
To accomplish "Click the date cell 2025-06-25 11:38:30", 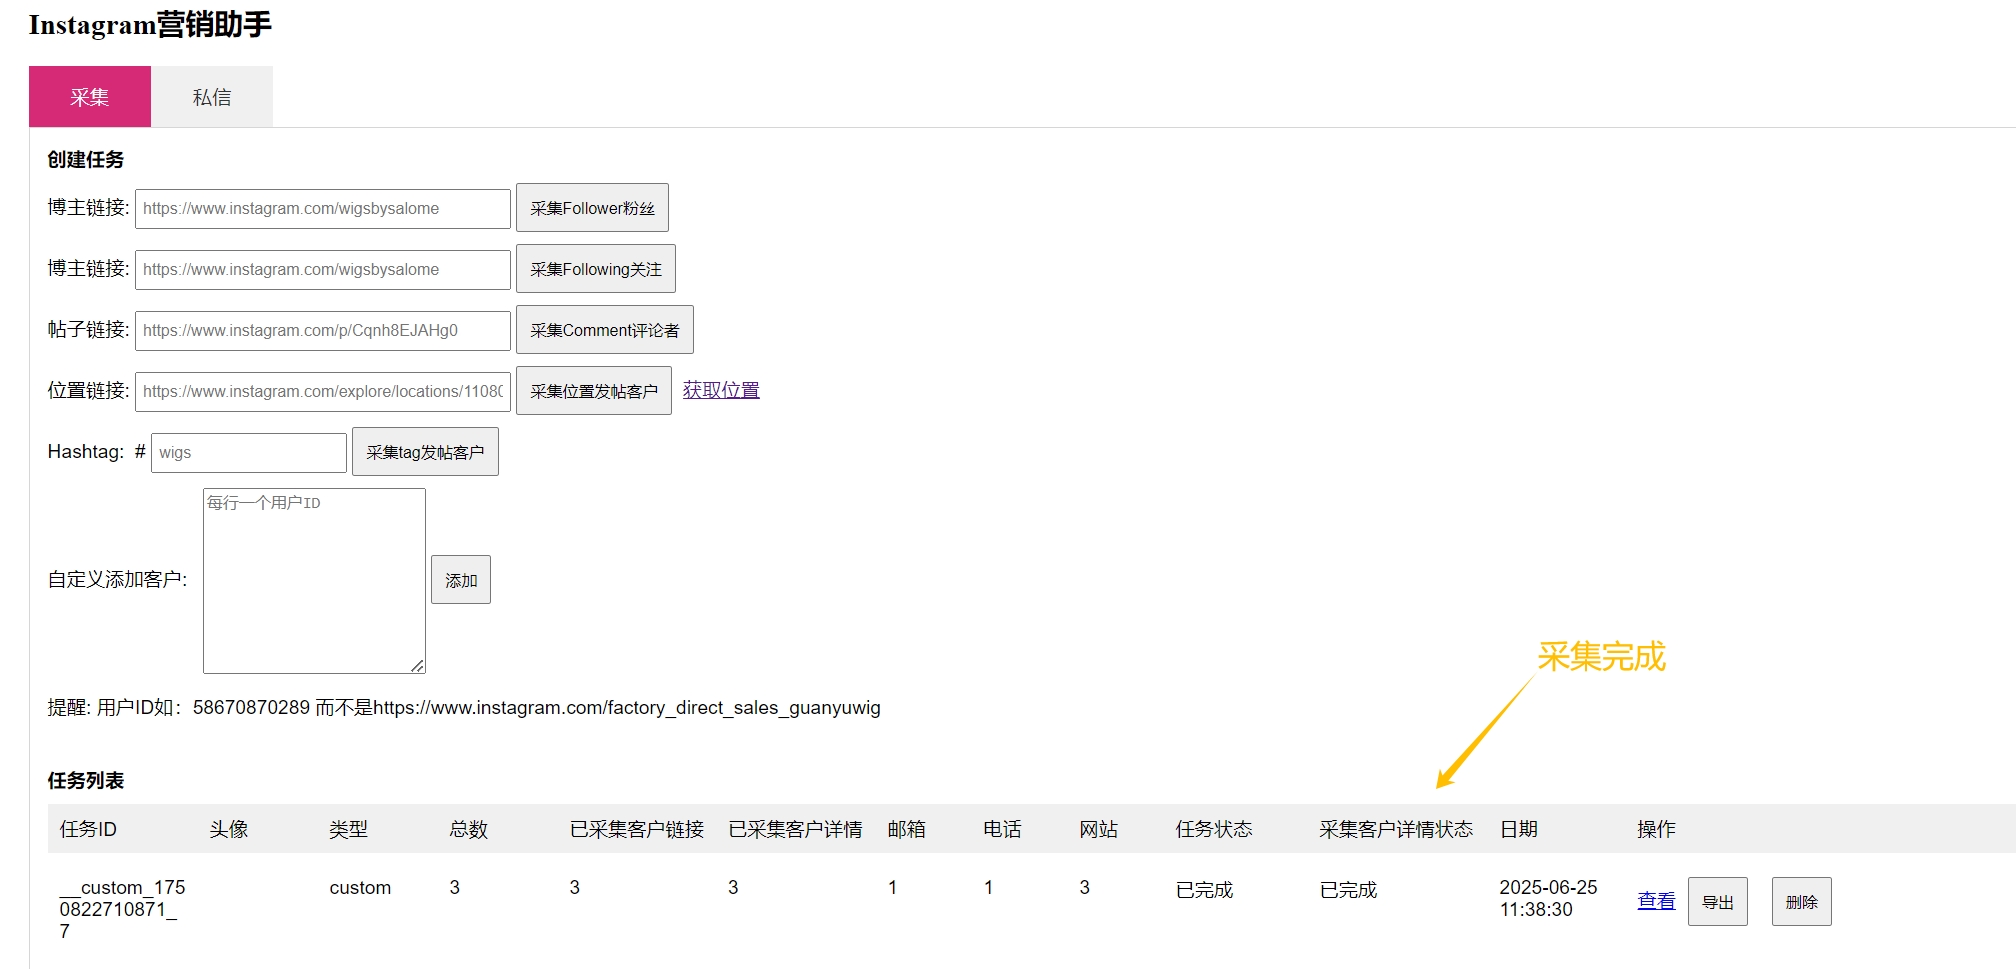I will pos(1548,898).
